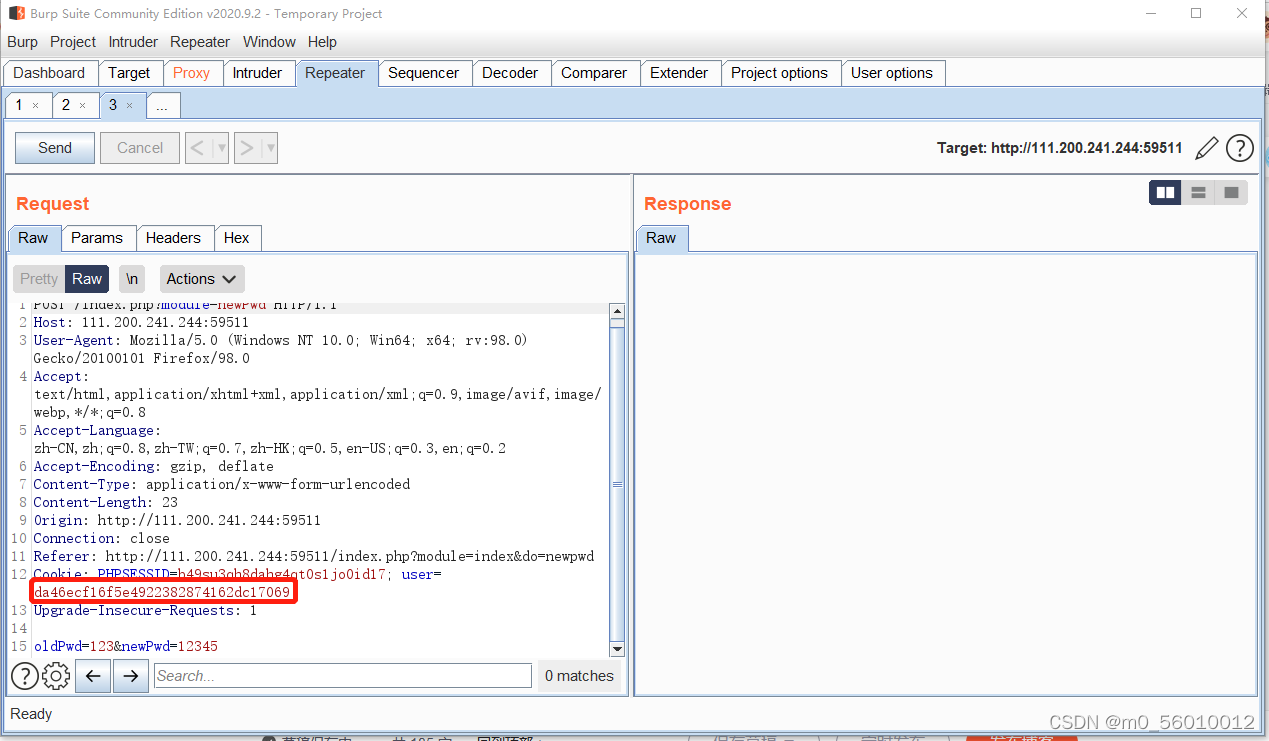Click the 0 matches label
The image size is (1269, 741).
pyautogui.click(x=579, y=676)
